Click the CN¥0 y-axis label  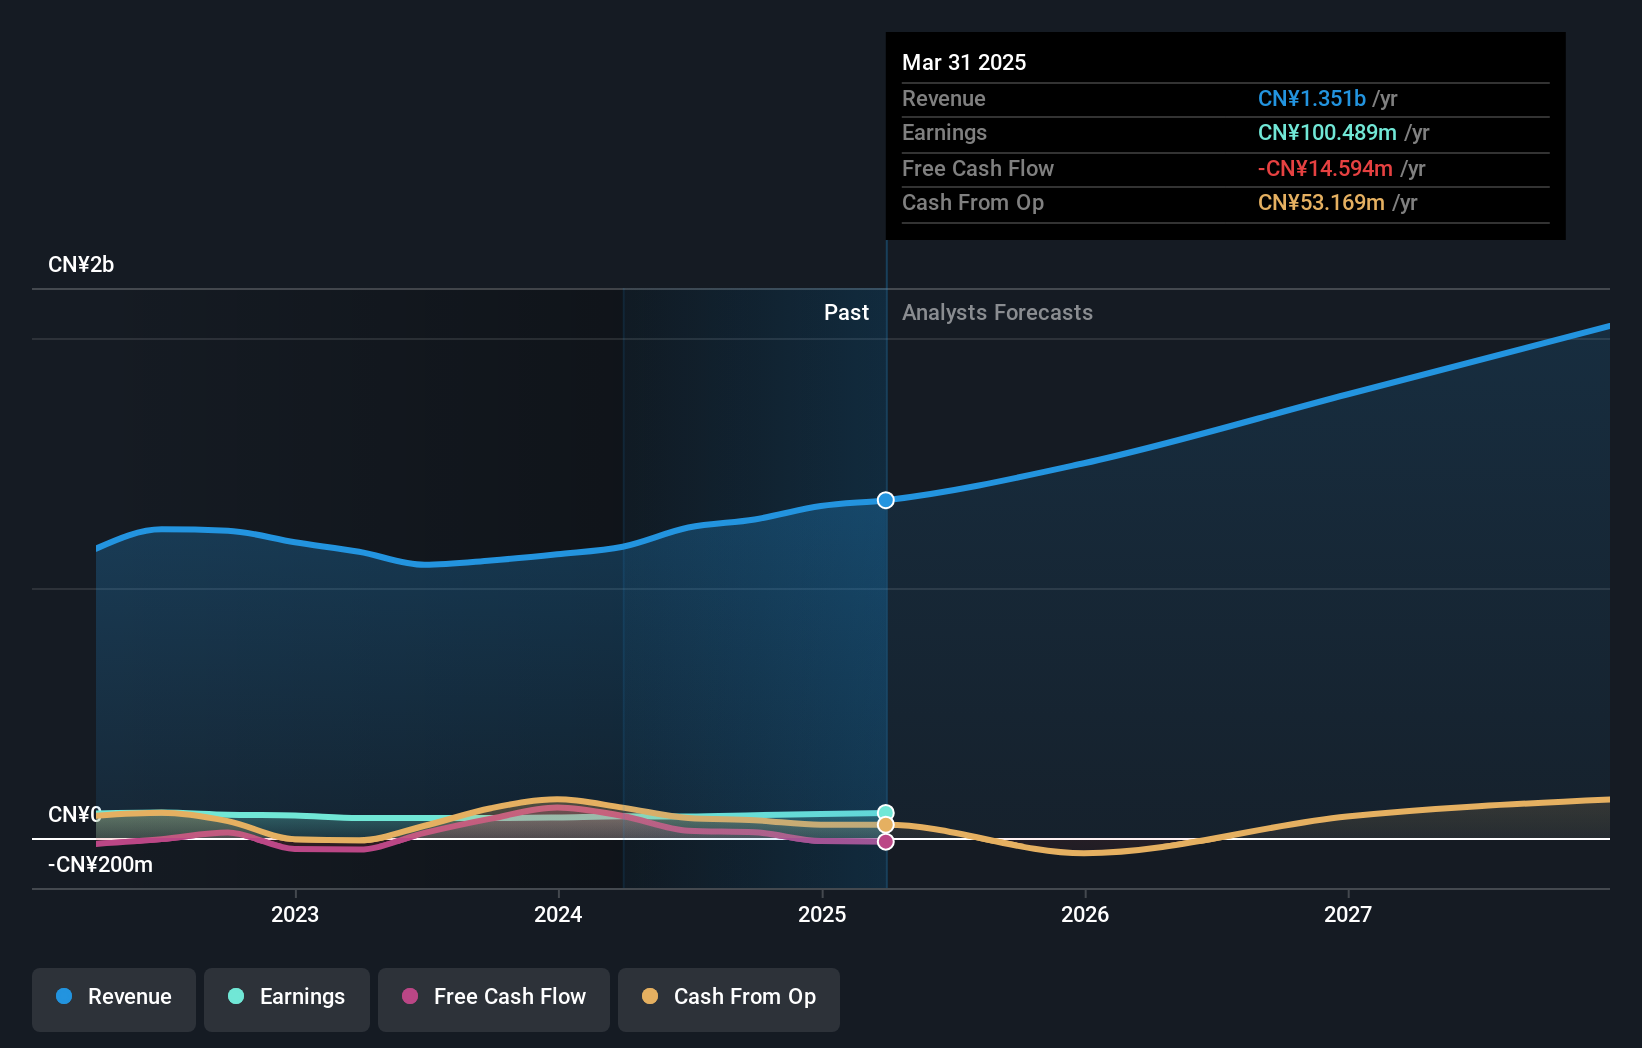coord(75,815)
